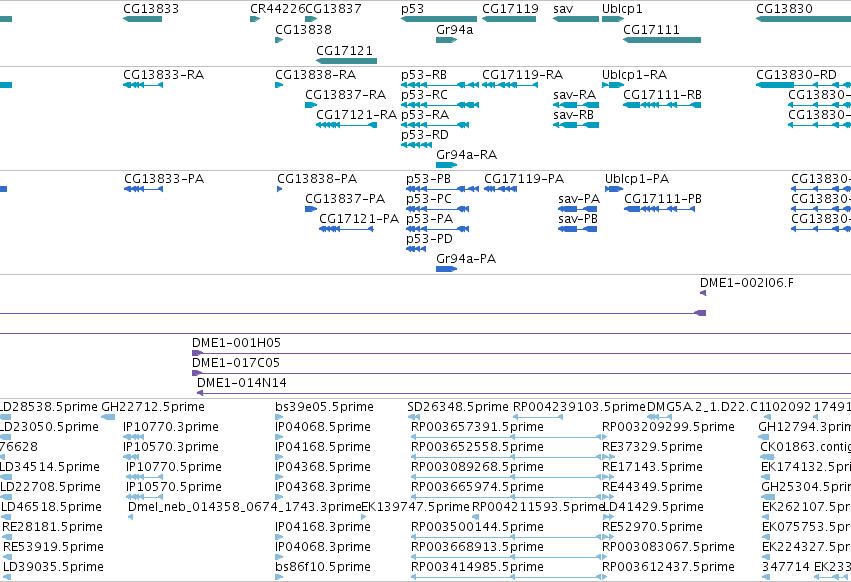The width and height of the screenshot is (851, 582).
Task: Click protein CG17111-PB
Action: coord(663,199)
